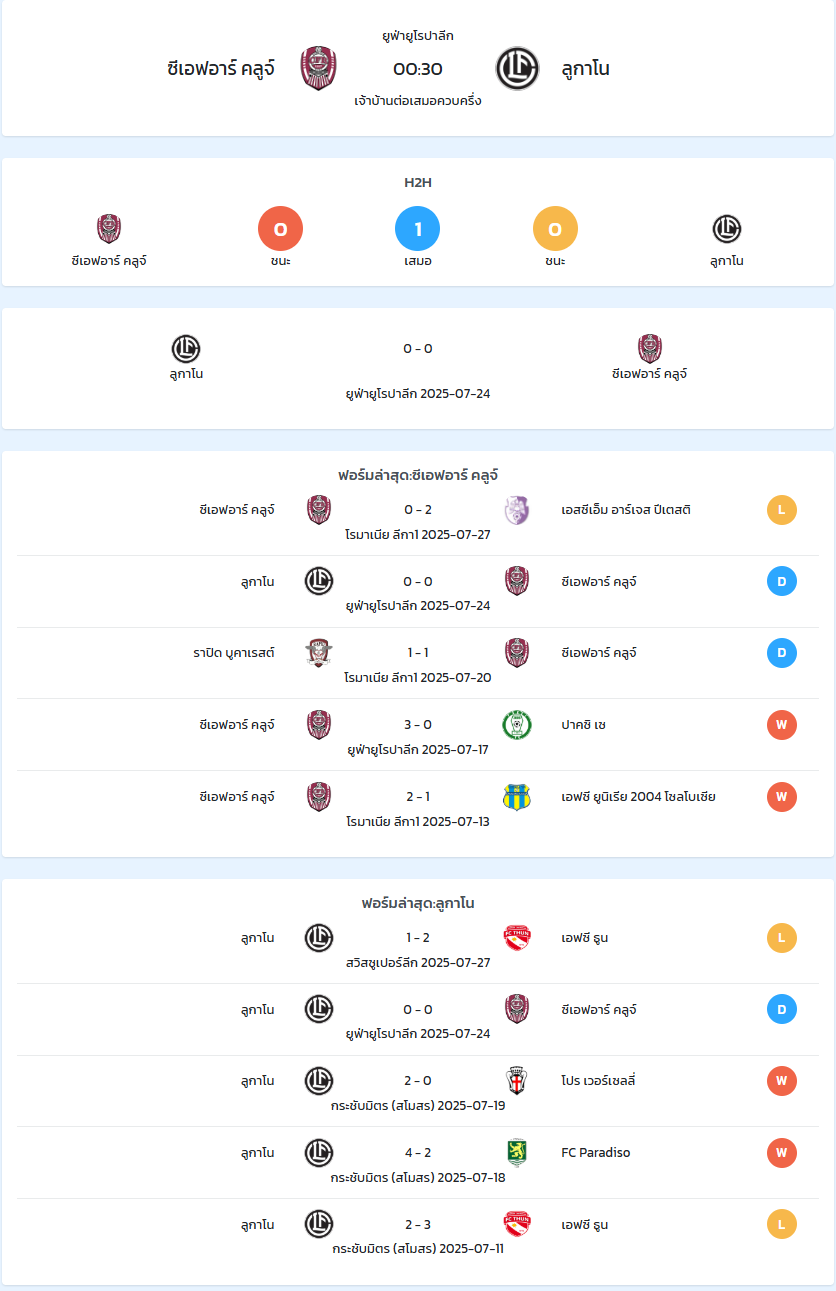This screenshot has height=1291, width=836.
Task: Click the Lugano logo in the match header
Action: tap(517, 69)
